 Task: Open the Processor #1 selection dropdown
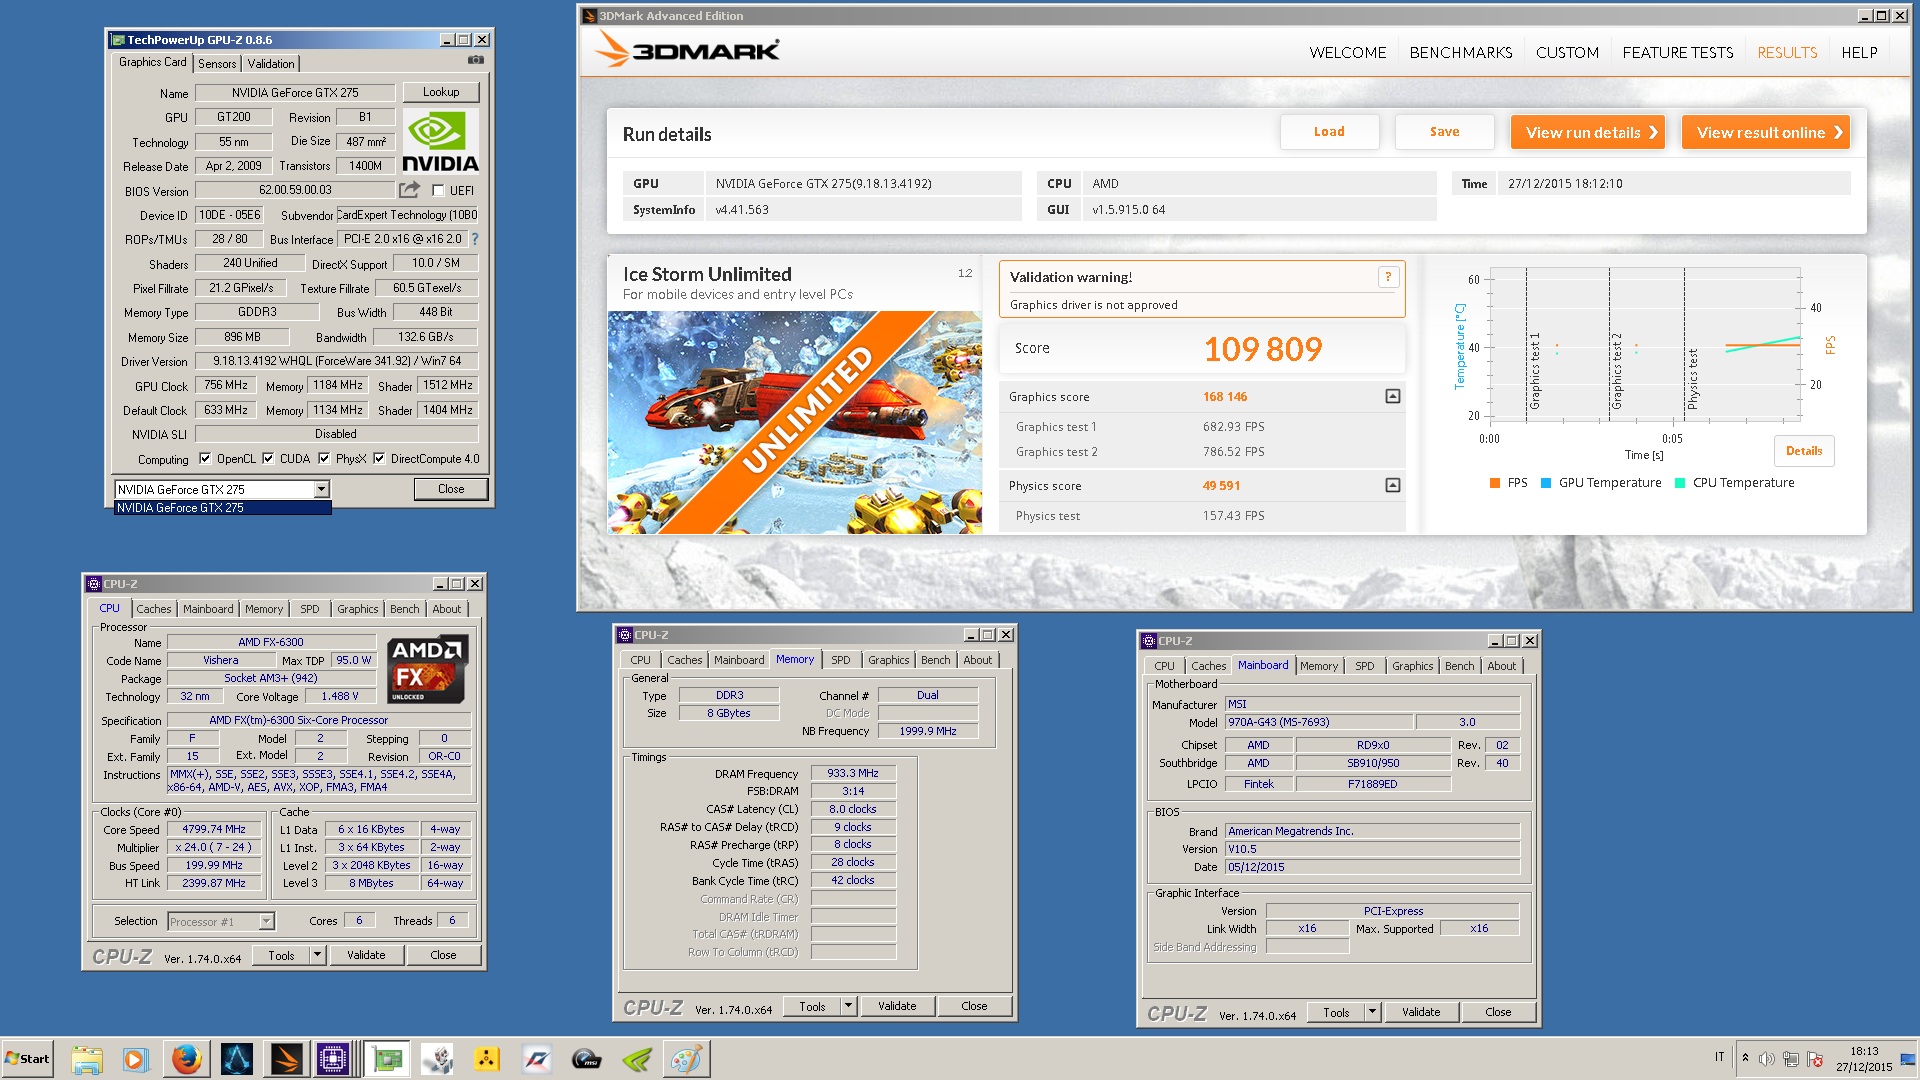click(x=266, y=921)
